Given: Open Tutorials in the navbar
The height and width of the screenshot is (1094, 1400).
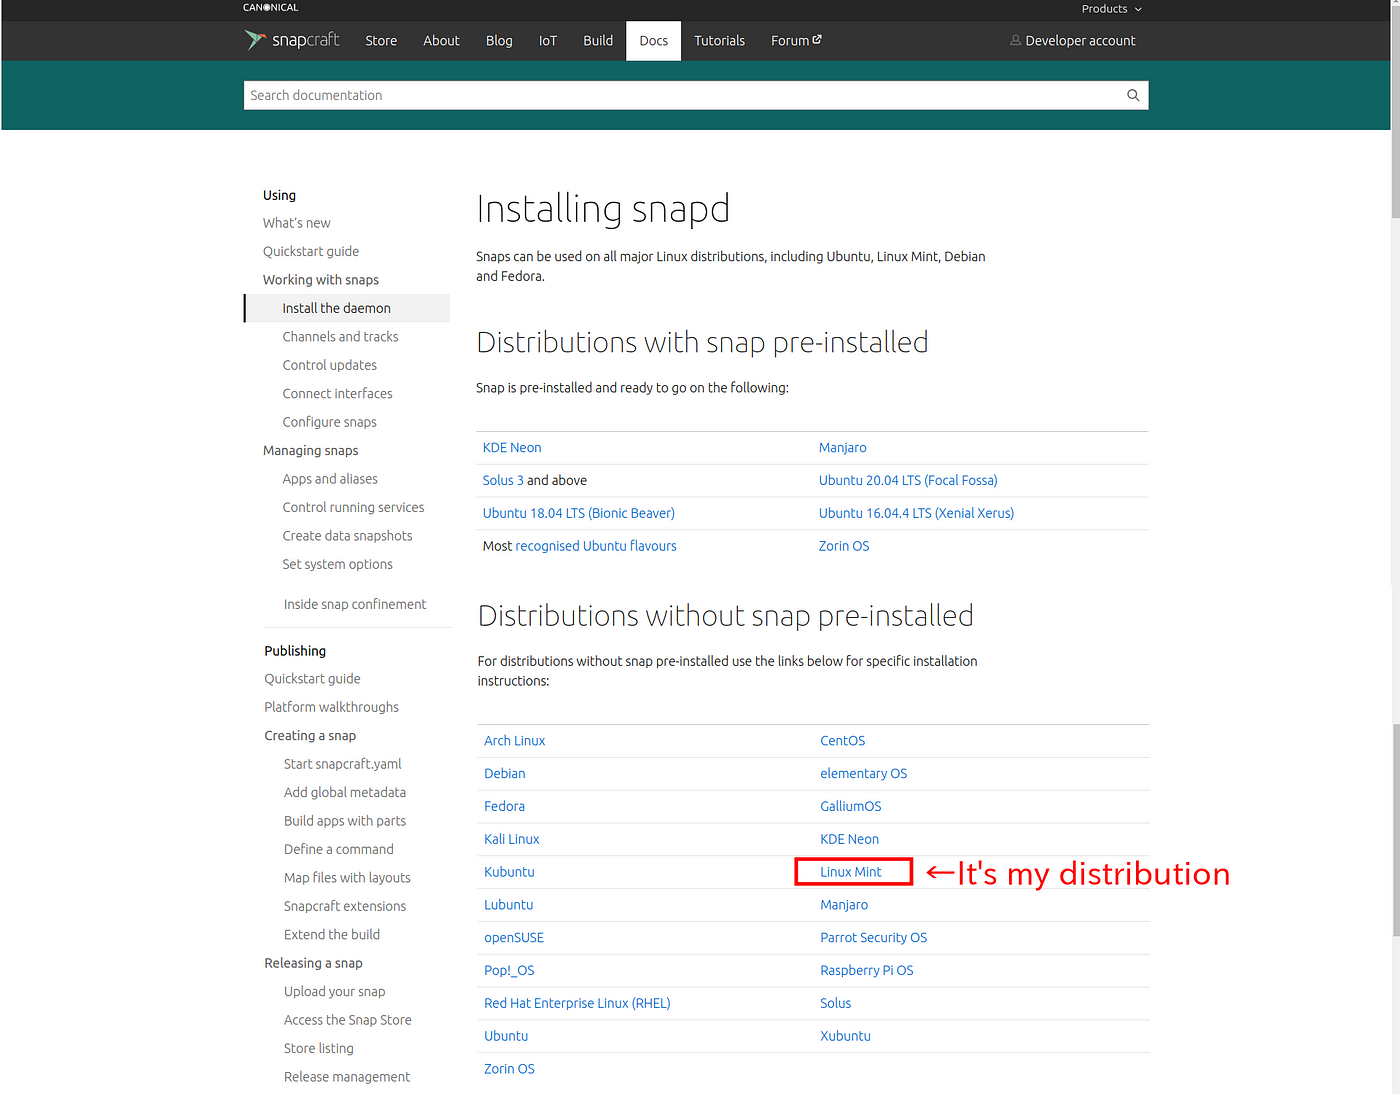Looking at the screenshot, I should [x=720, y=41].
